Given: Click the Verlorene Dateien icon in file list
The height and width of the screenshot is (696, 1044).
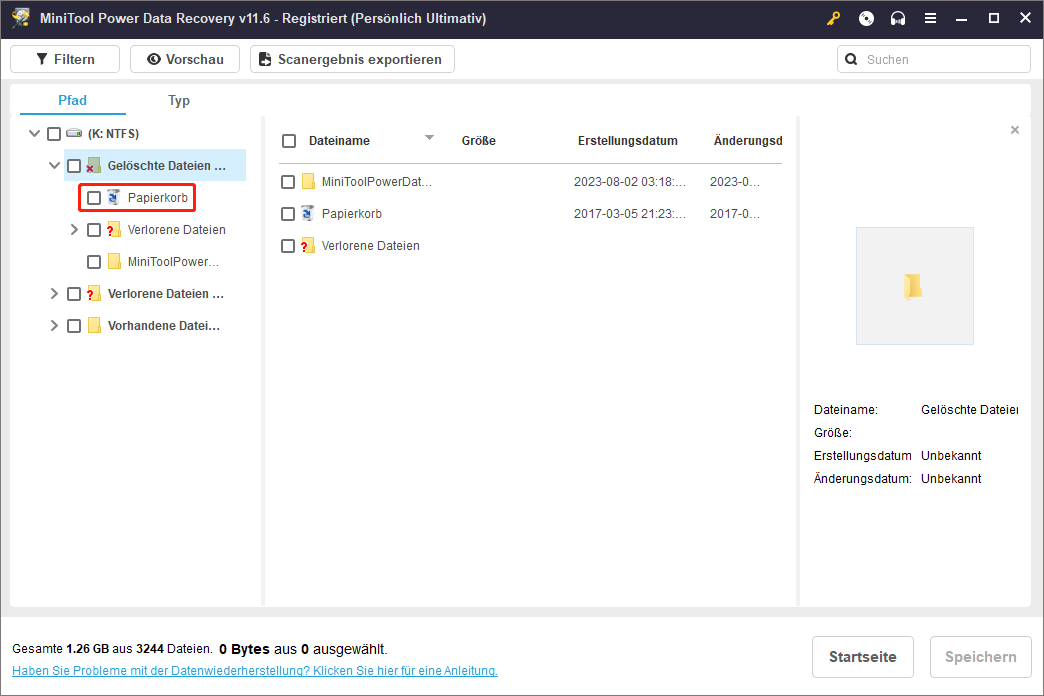Looking at the screenshot, I should tap(308, 246).
